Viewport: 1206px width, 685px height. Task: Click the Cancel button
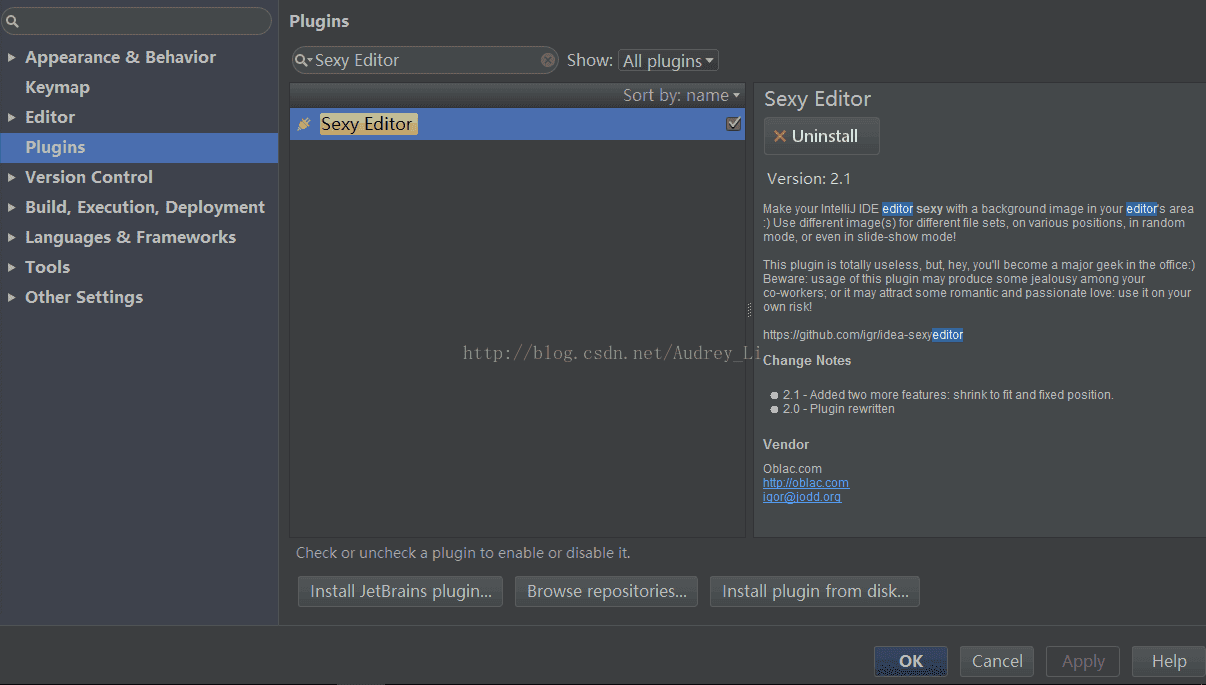[x=997, y=661]
